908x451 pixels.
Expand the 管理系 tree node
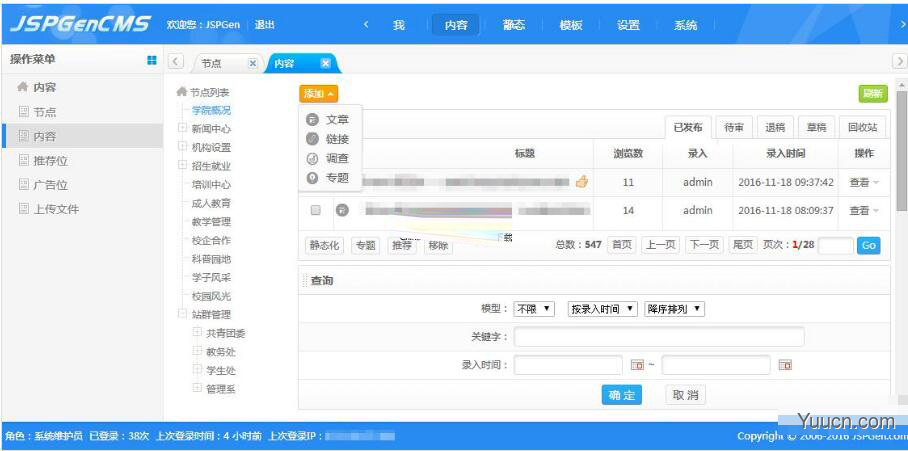[197, 388]
